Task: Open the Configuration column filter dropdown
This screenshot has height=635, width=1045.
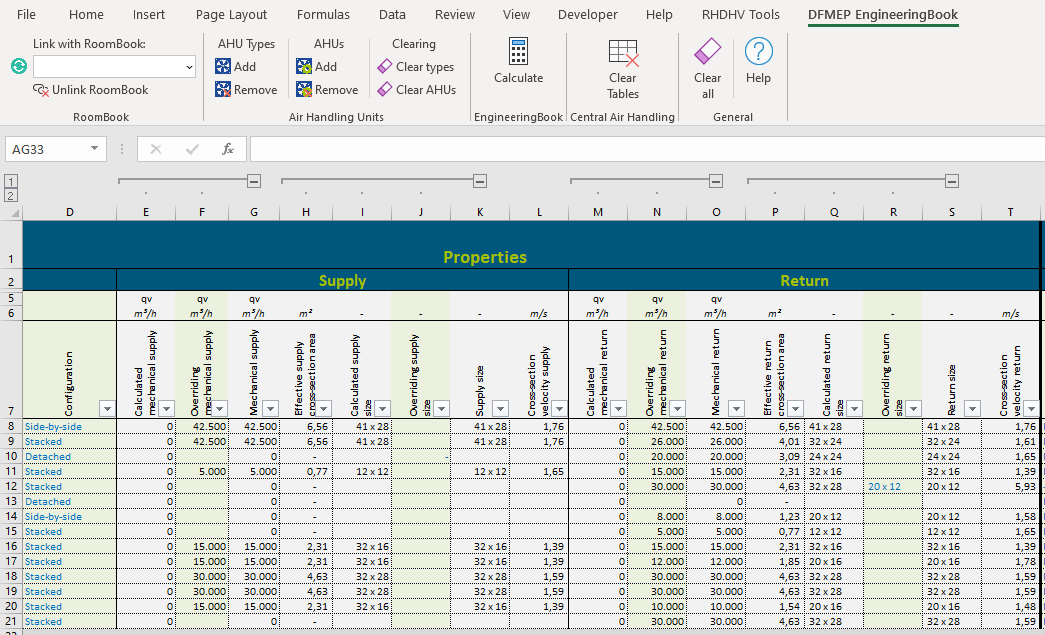Action: coord(107,408)
